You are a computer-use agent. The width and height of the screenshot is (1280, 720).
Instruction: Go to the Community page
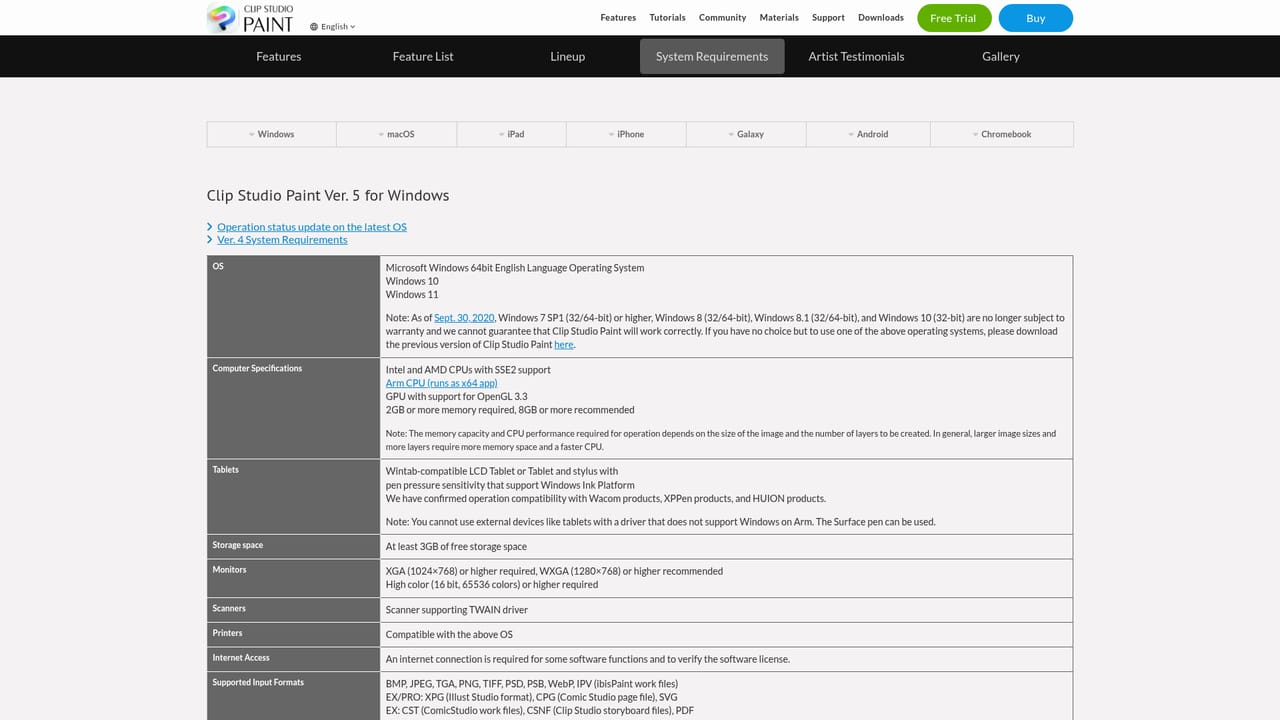pyautogui.click(x=722, y=18)
